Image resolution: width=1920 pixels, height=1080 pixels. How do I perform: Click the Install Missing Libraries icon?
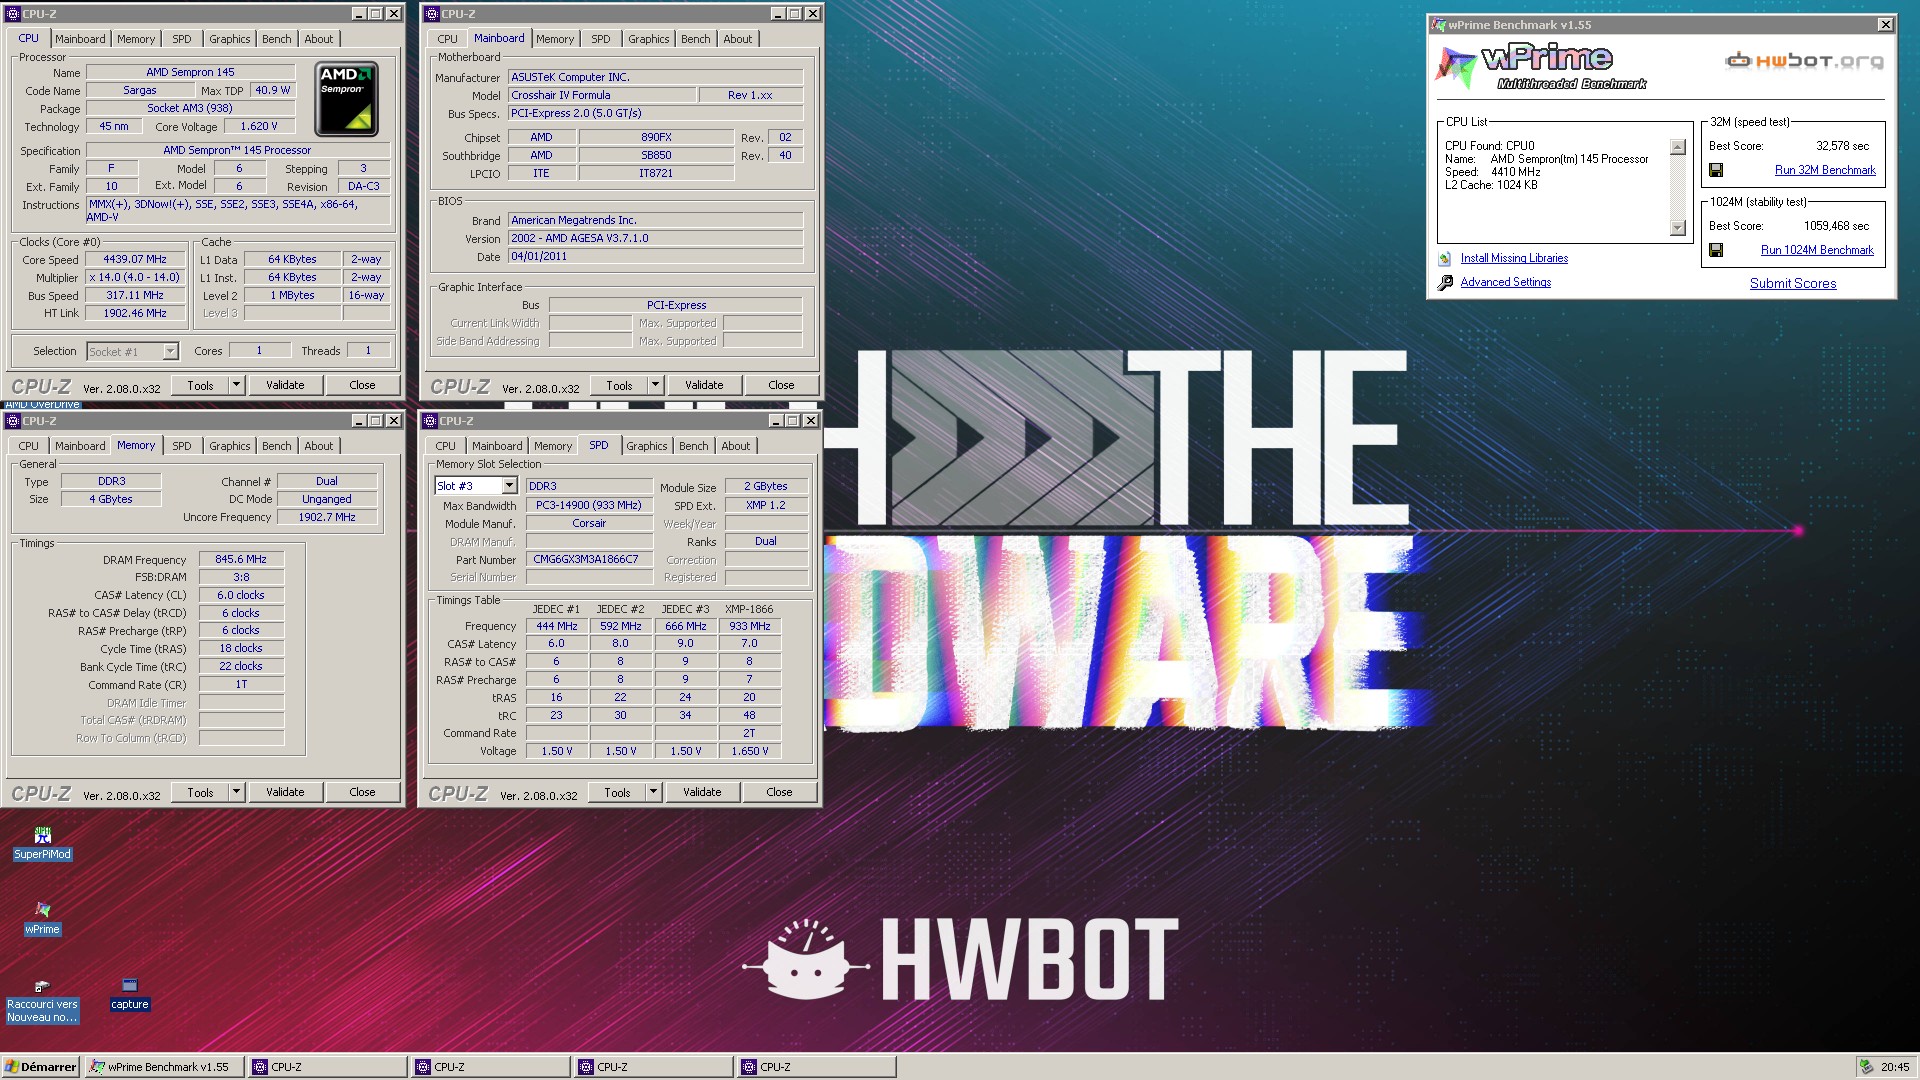click(1445, 258)
